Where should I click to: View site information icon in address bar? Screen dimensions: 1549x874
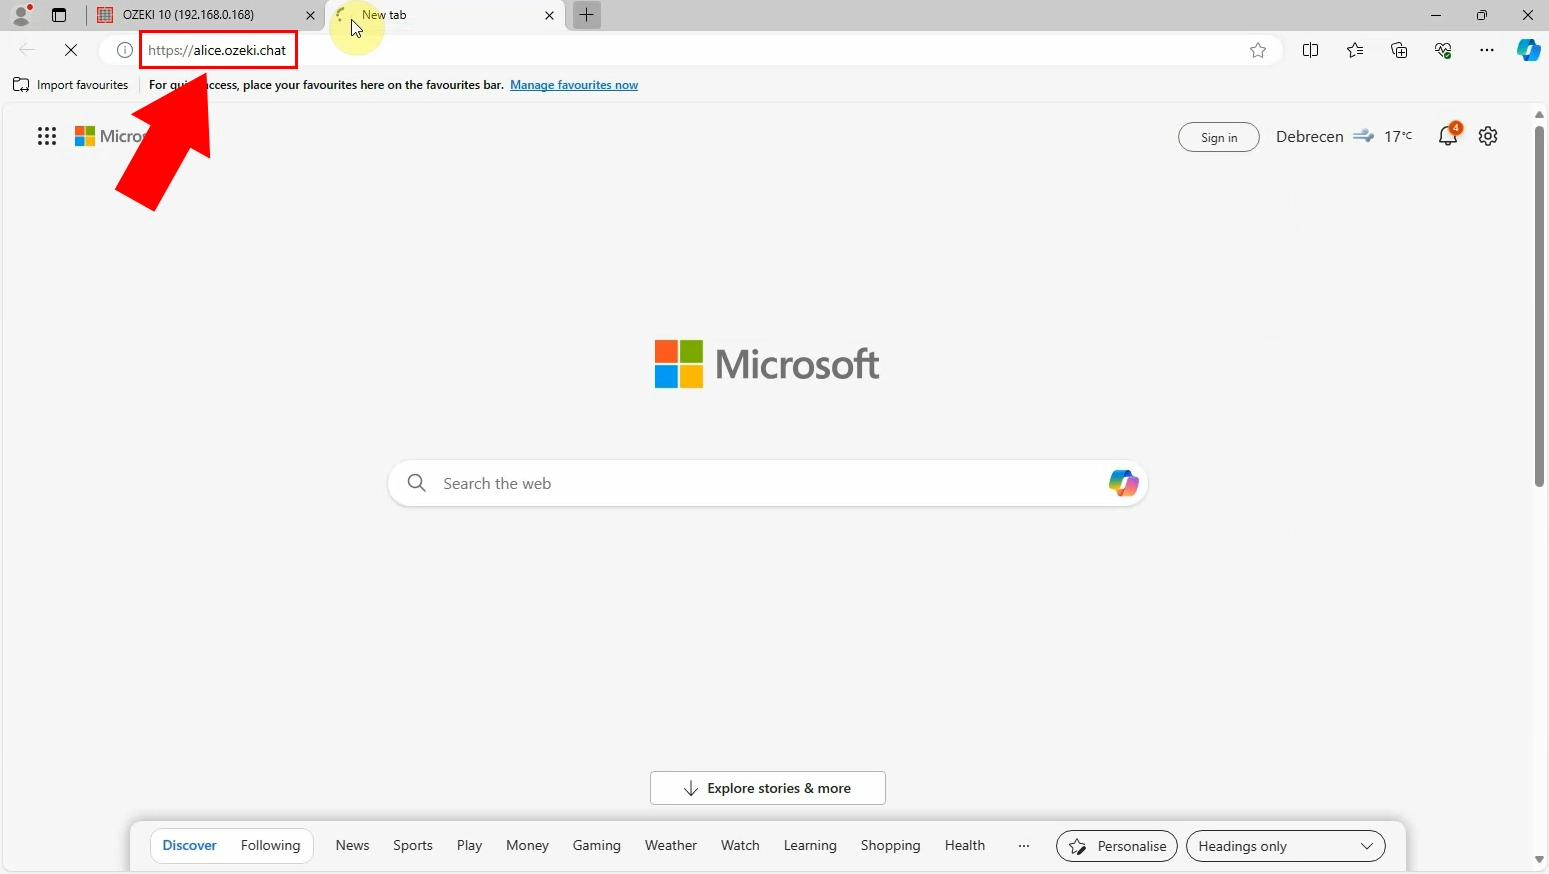pos(124,50)
